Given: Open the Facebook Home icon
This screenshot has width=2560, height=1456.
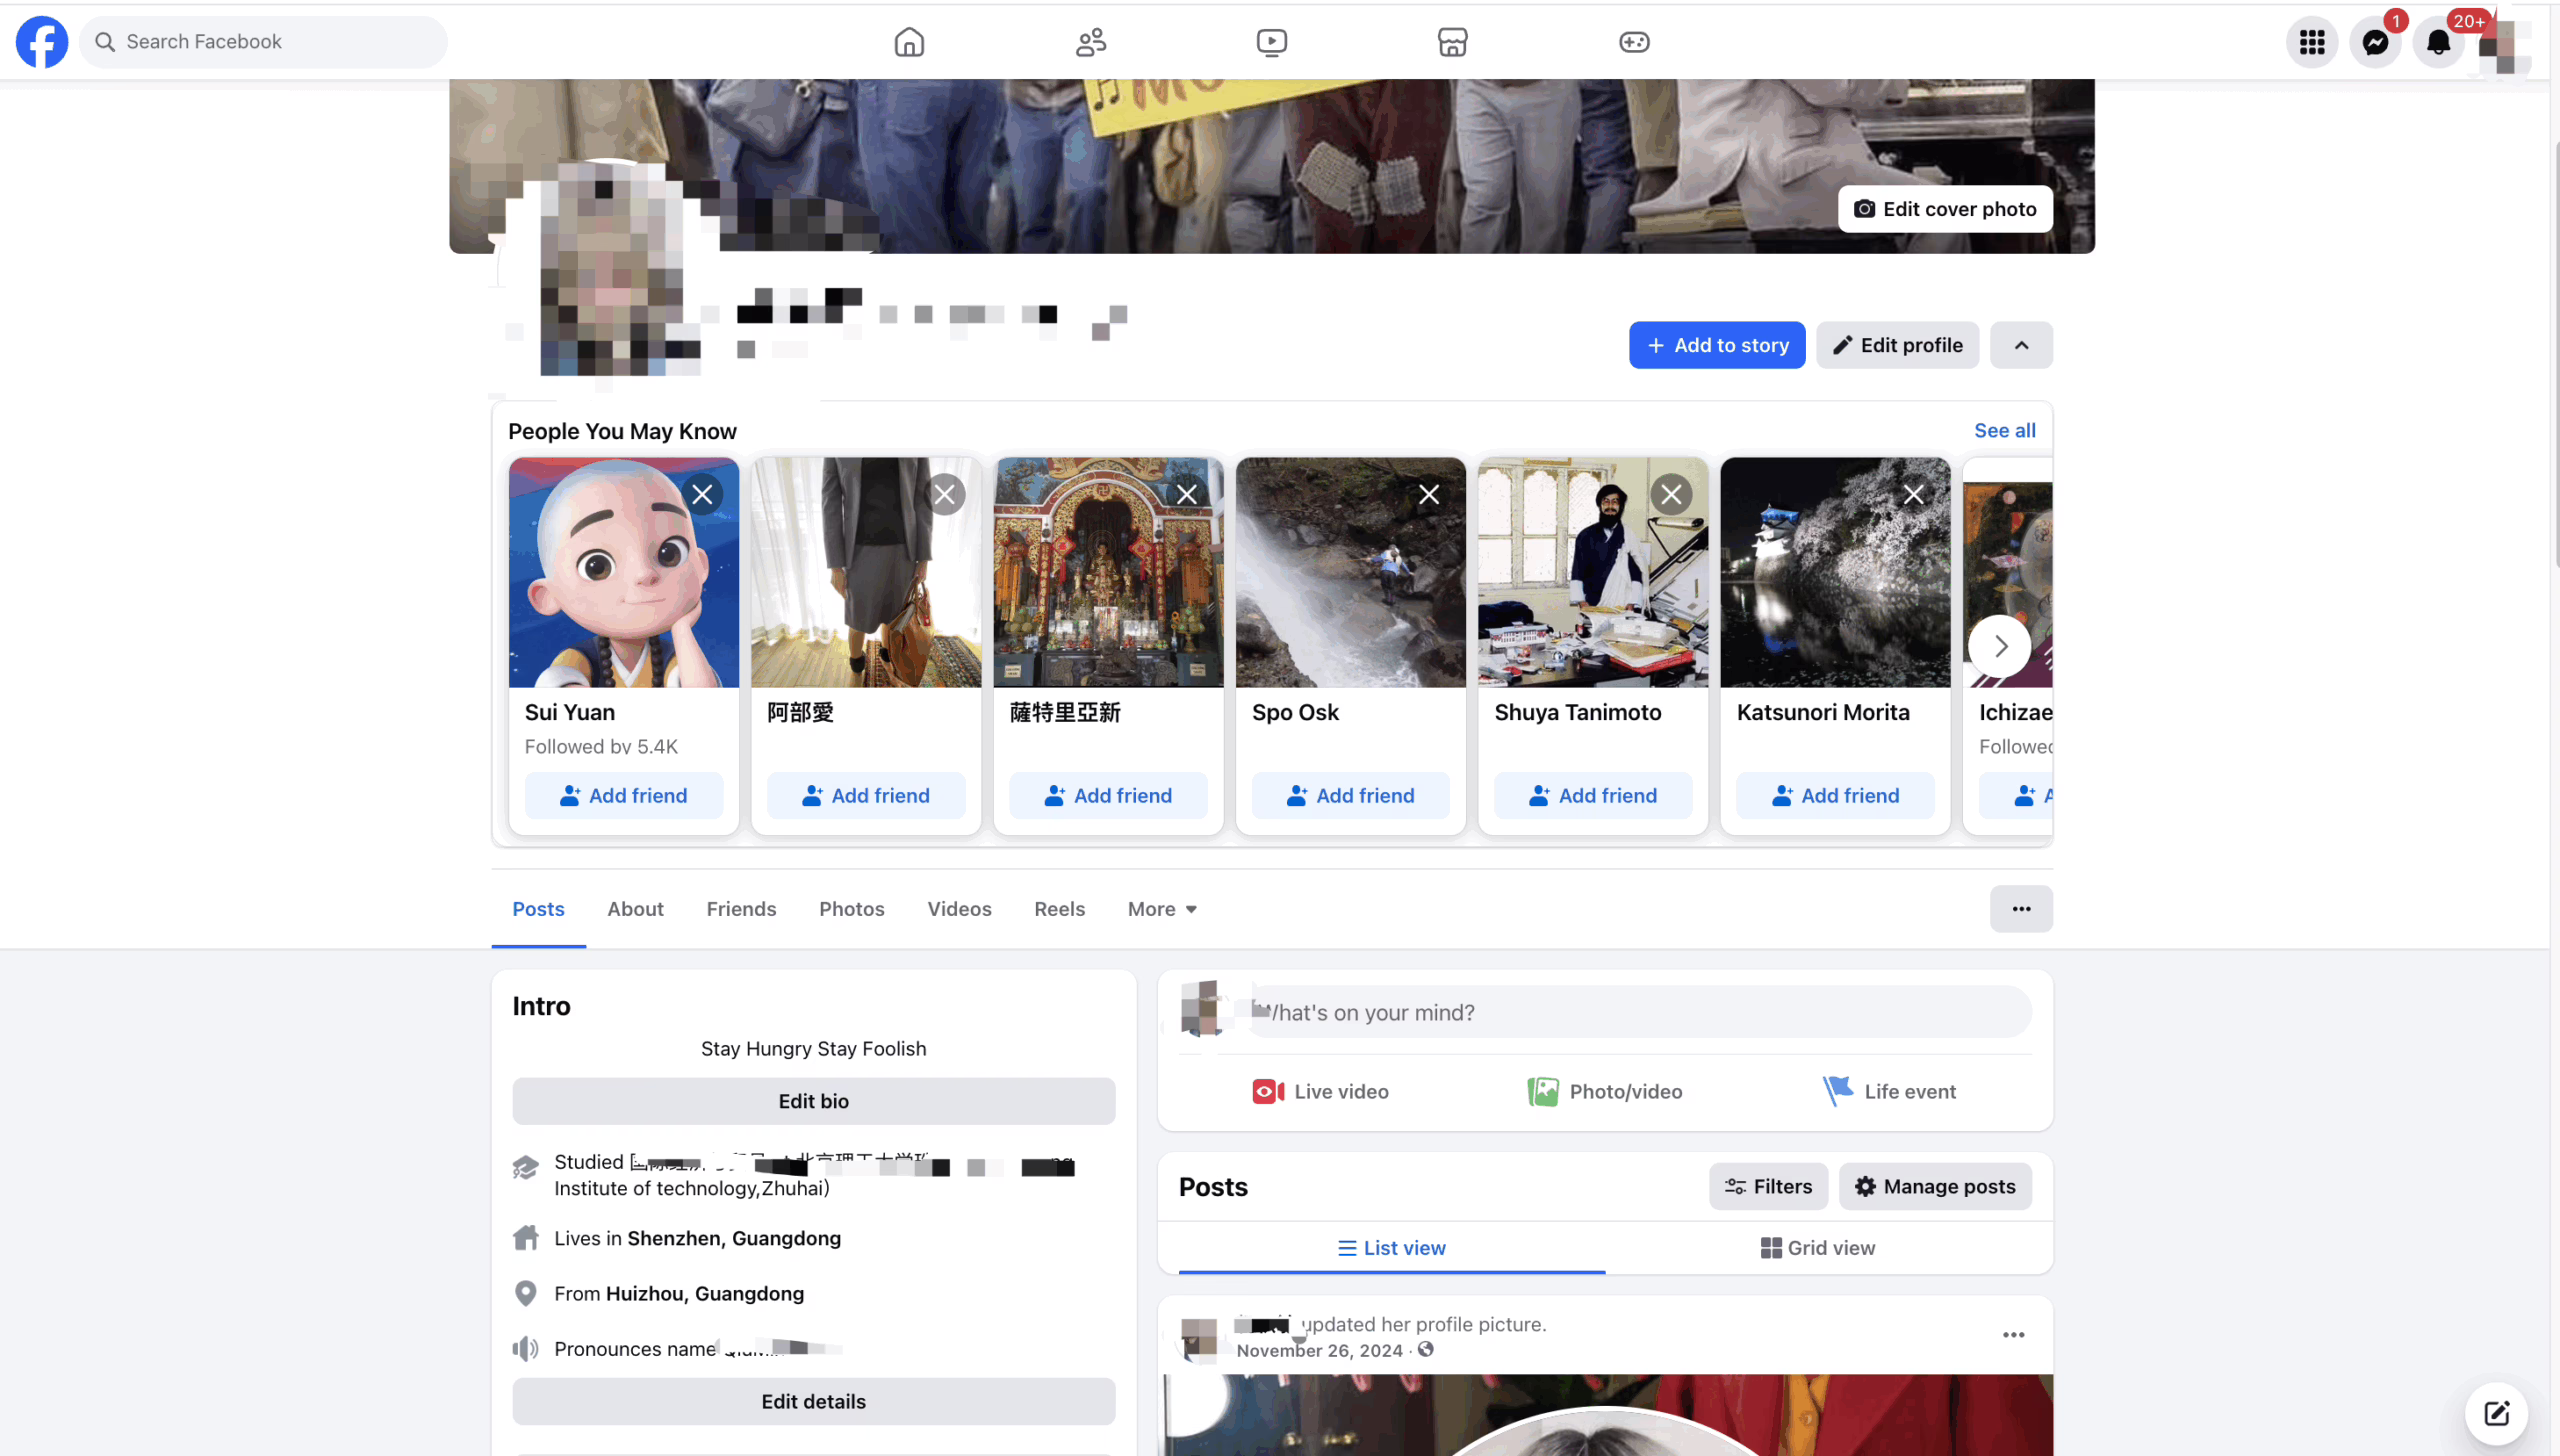Looking at the screenshot, I should pyautogui.click(x=908, y=42).
